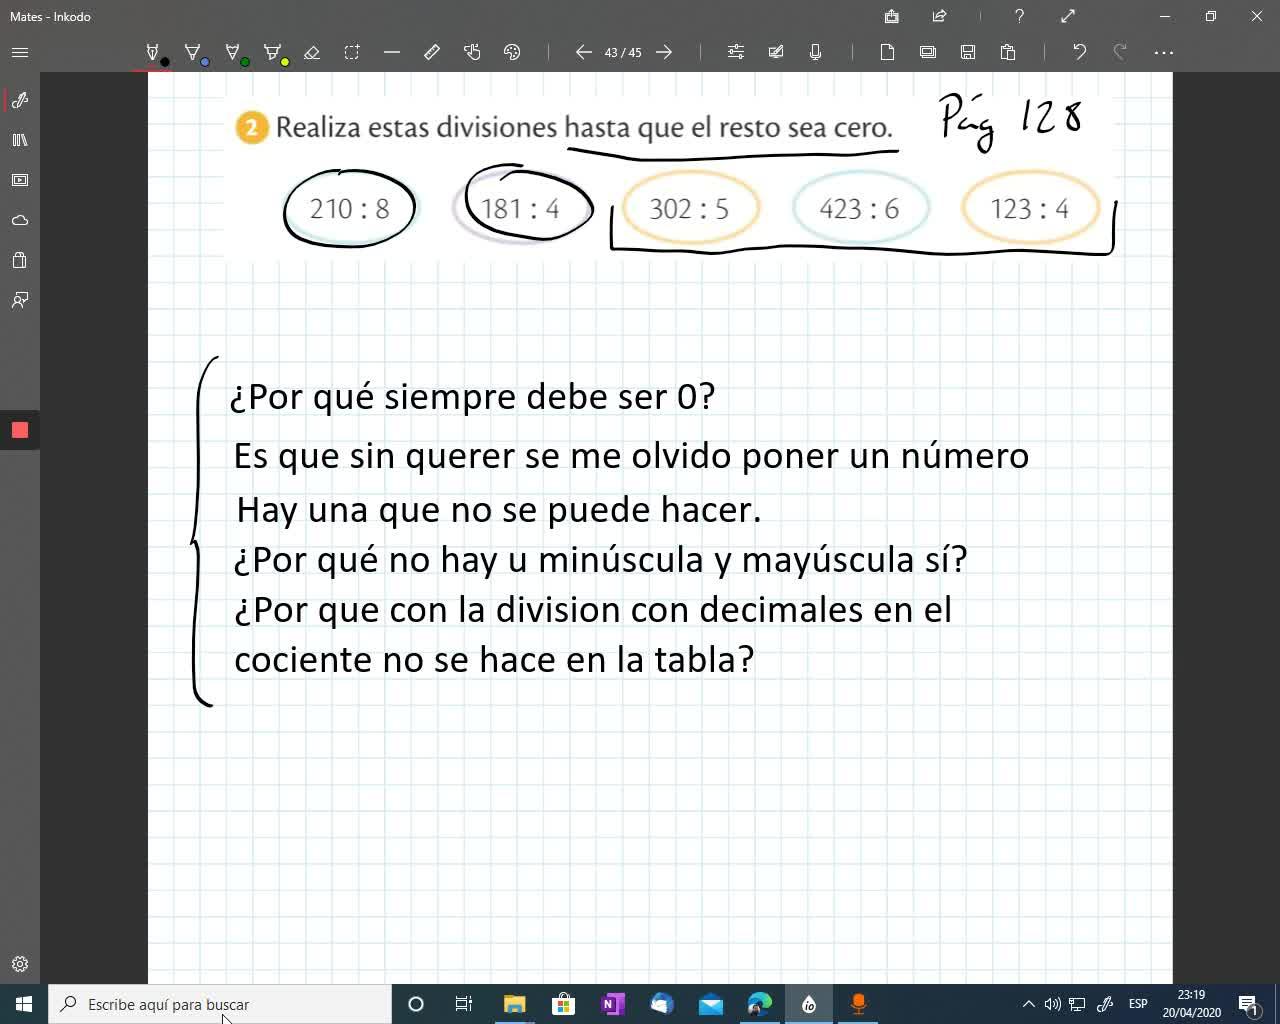Open the ink editor sidebar tab
Screen dimensions: 1280x1024
tap(20, 100)
